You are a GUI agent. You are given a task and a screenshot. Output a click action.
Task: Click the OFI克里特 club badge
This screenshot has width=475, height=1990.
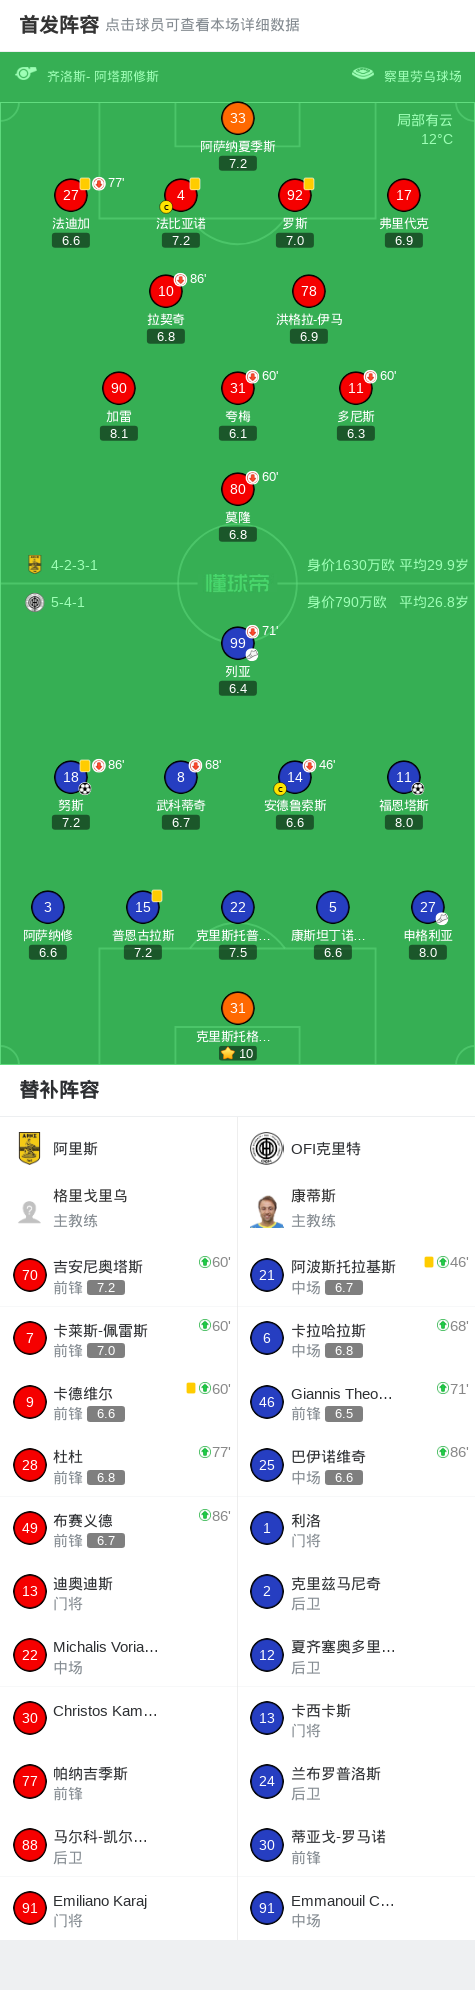267,1148
